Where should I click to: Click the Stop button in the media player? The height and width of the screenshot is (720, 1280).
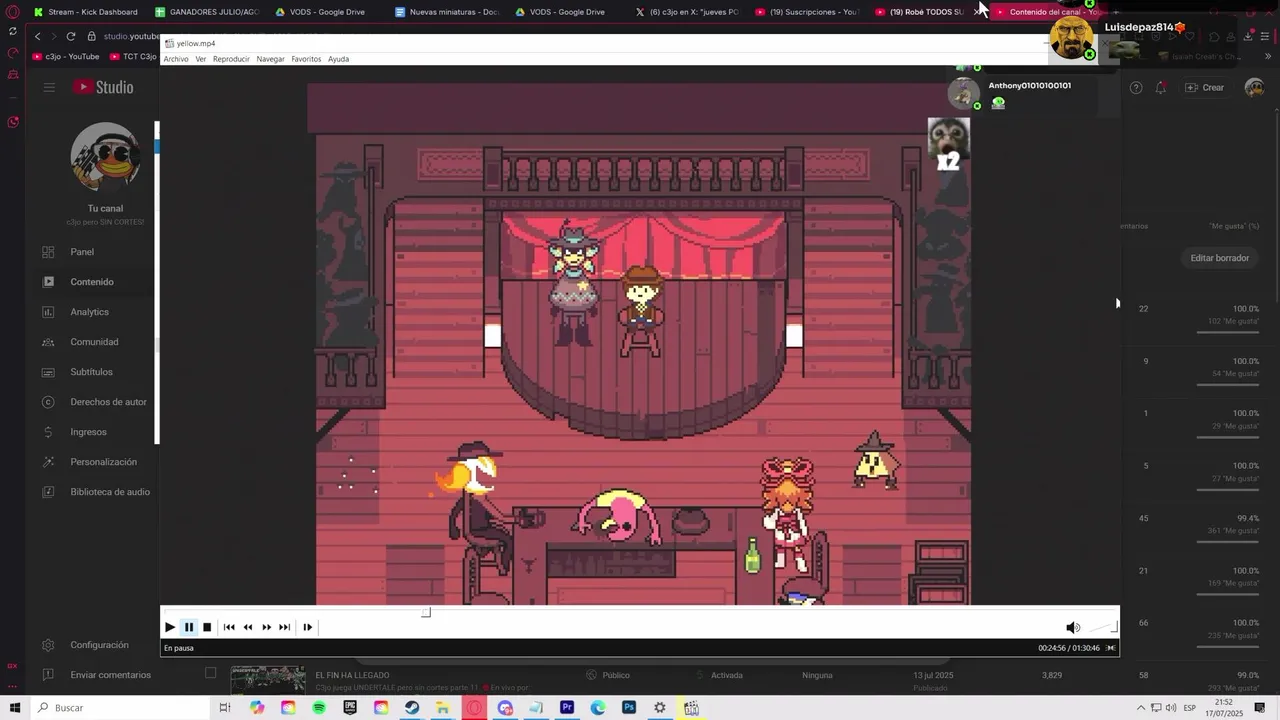point(207,627)
